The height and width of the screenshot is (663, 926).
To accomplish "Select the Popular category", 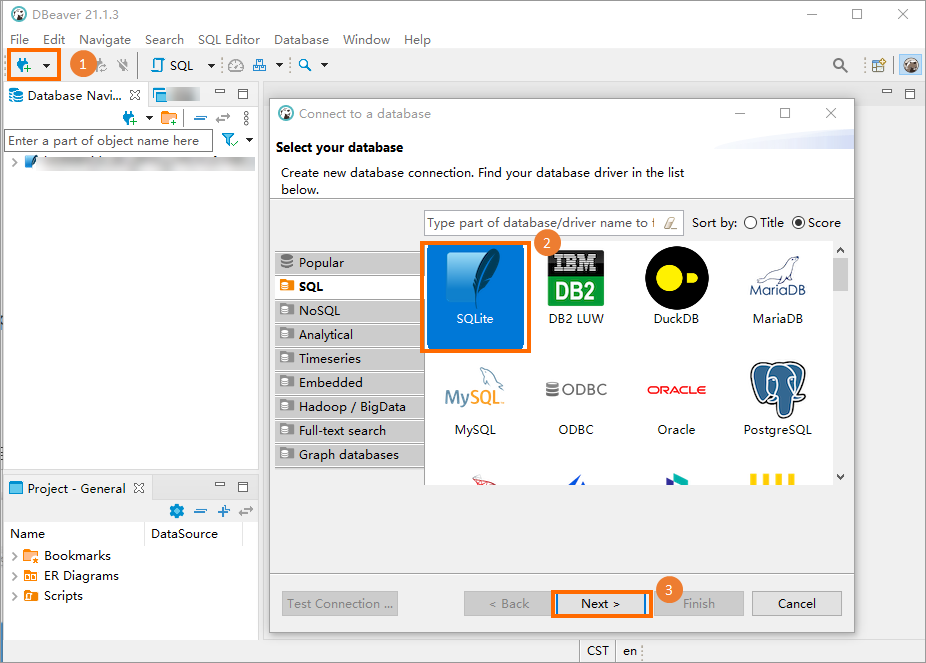I will [350, 263].
